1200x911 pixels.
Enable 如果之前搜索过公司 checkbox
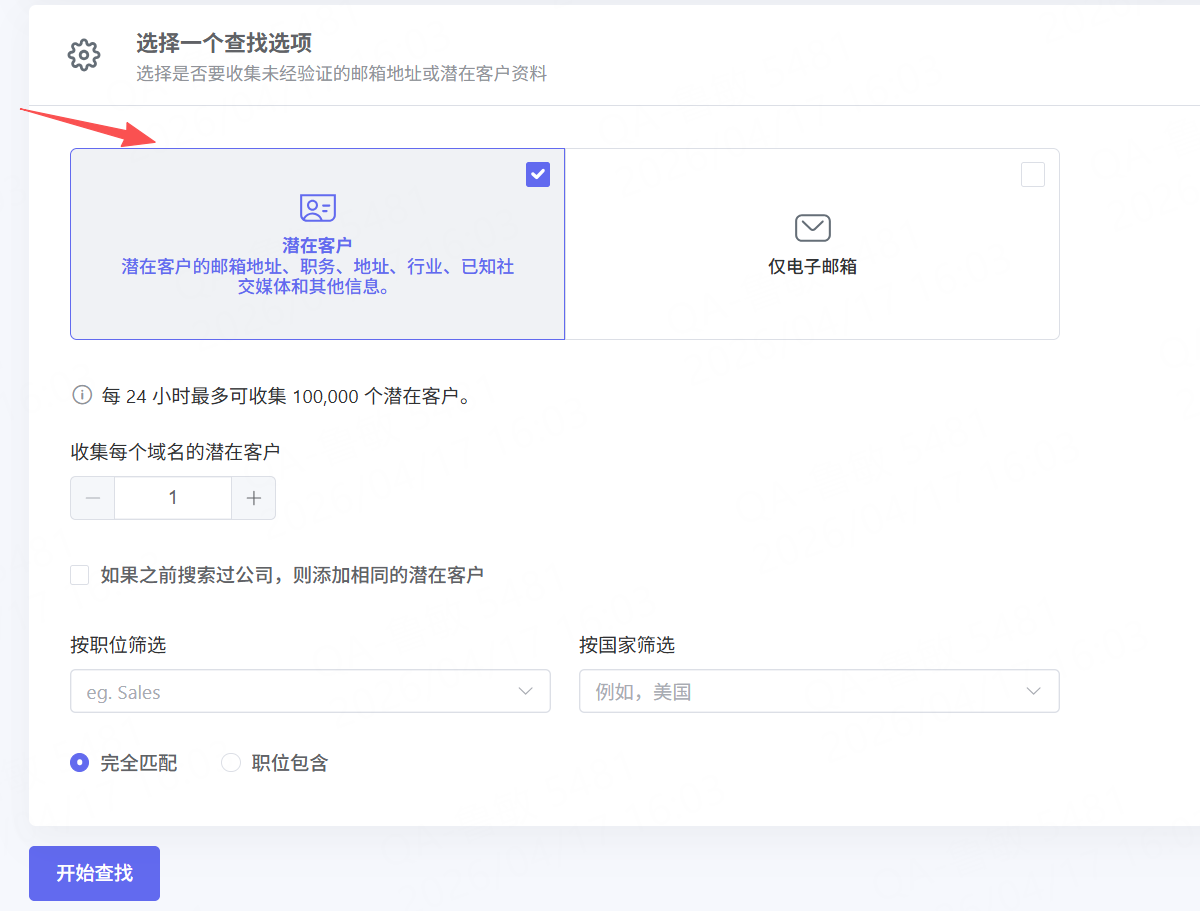click(x=80, y=575)
